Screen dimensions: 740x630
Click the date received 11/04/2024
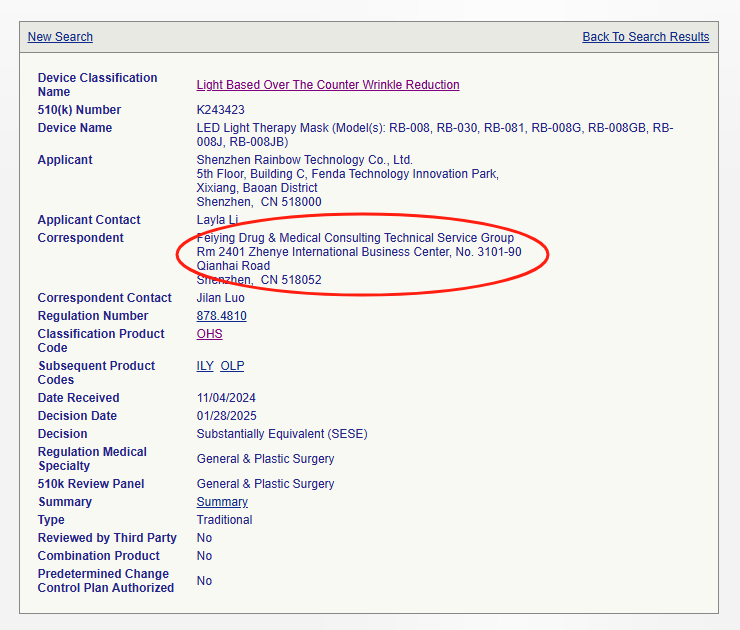click(226, 398)
